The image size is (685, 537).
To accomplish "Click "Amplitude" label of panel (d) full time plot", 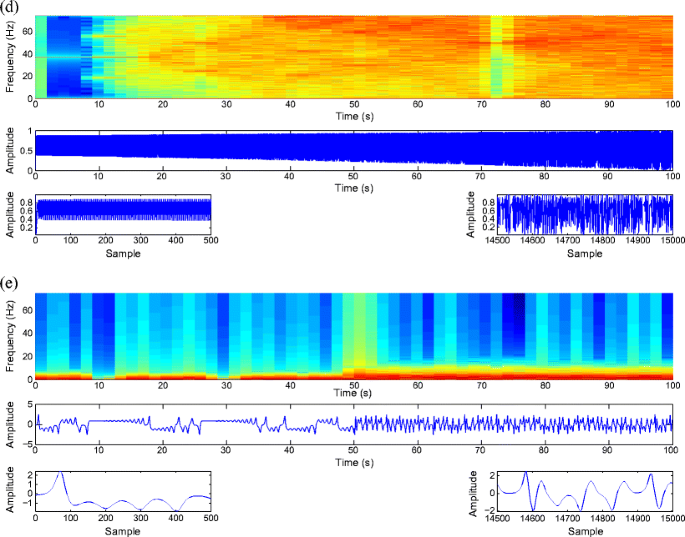I will click(x=10, y=150).
